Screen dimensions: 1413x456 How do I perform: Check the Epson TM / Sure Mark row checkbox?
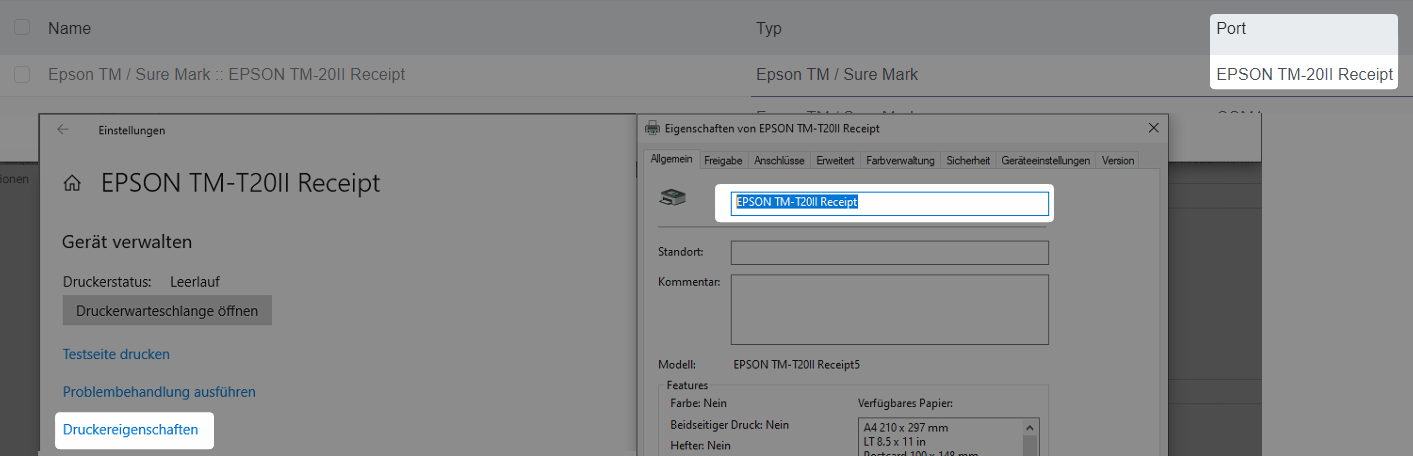22,74
